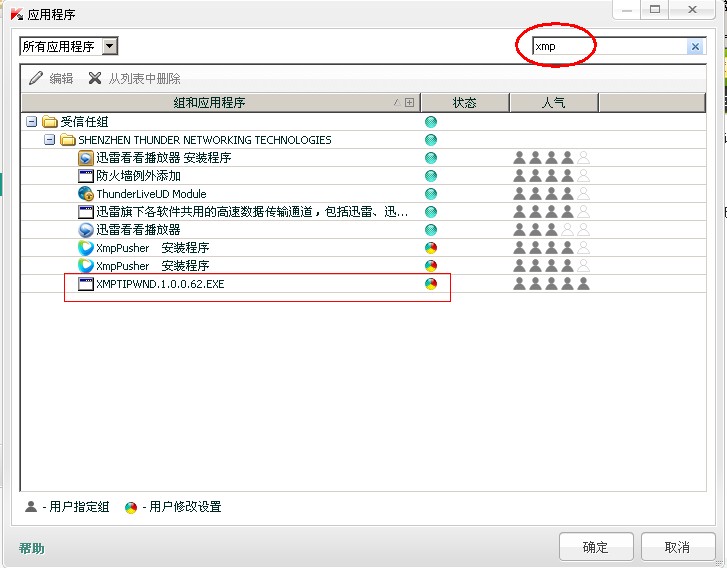This screenshot has width=727, height=568.
Task: Click status of 迅雷看看播放器 row
Action: pyautogui.click(x=431, y=230)
